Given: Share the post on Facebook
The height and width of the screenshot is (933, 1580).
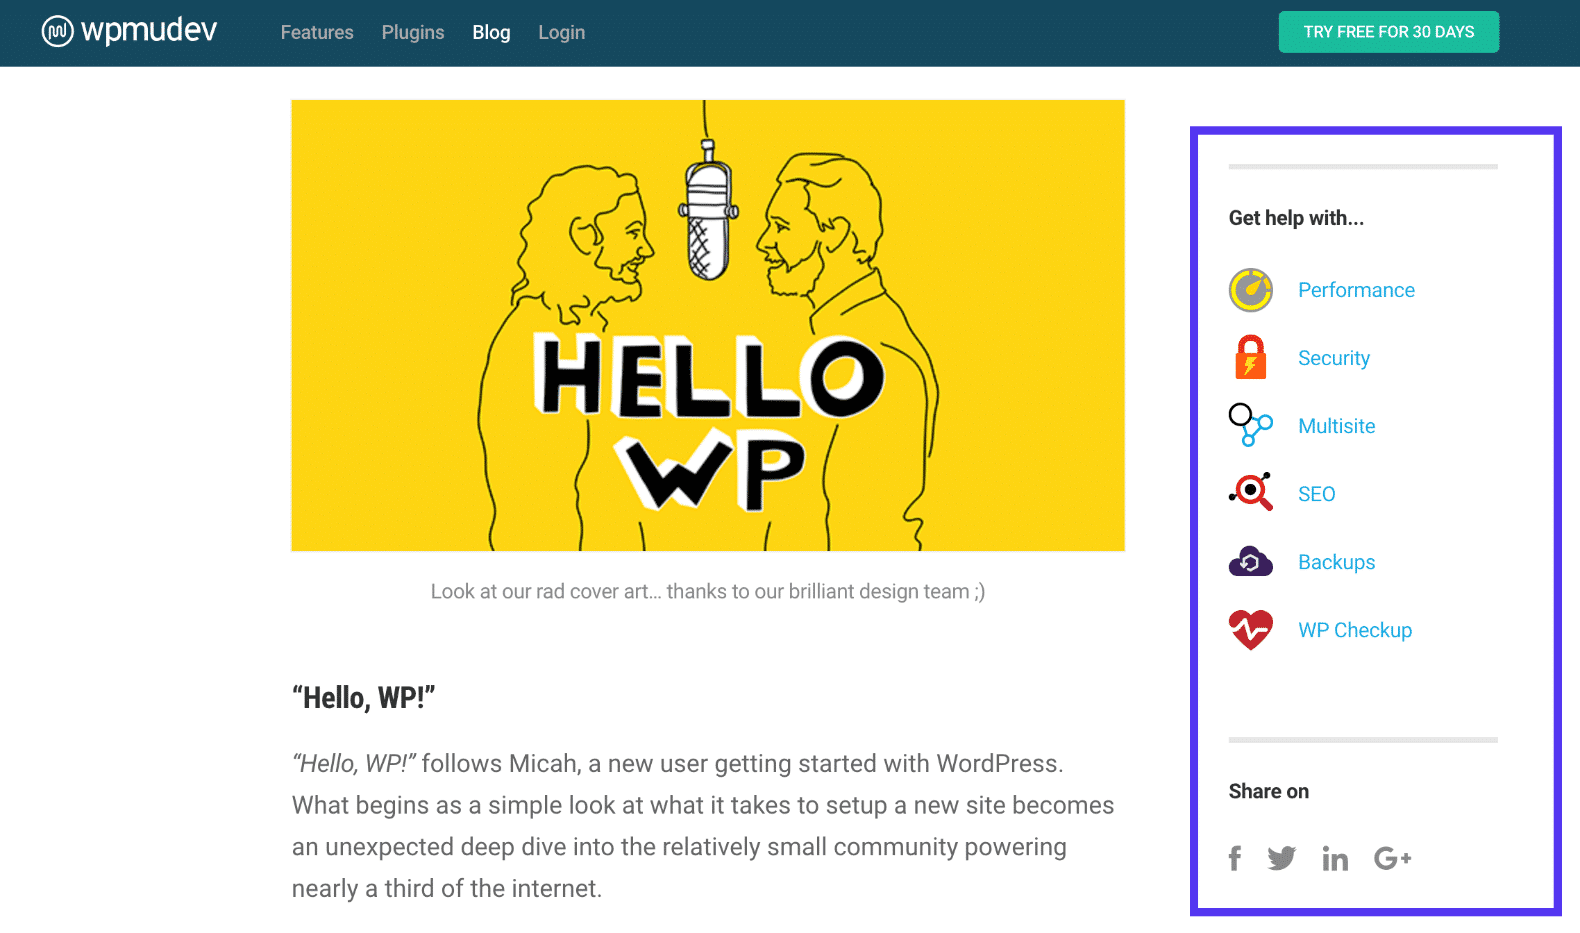Looking at the screenshot, I should pos(1235,858).
